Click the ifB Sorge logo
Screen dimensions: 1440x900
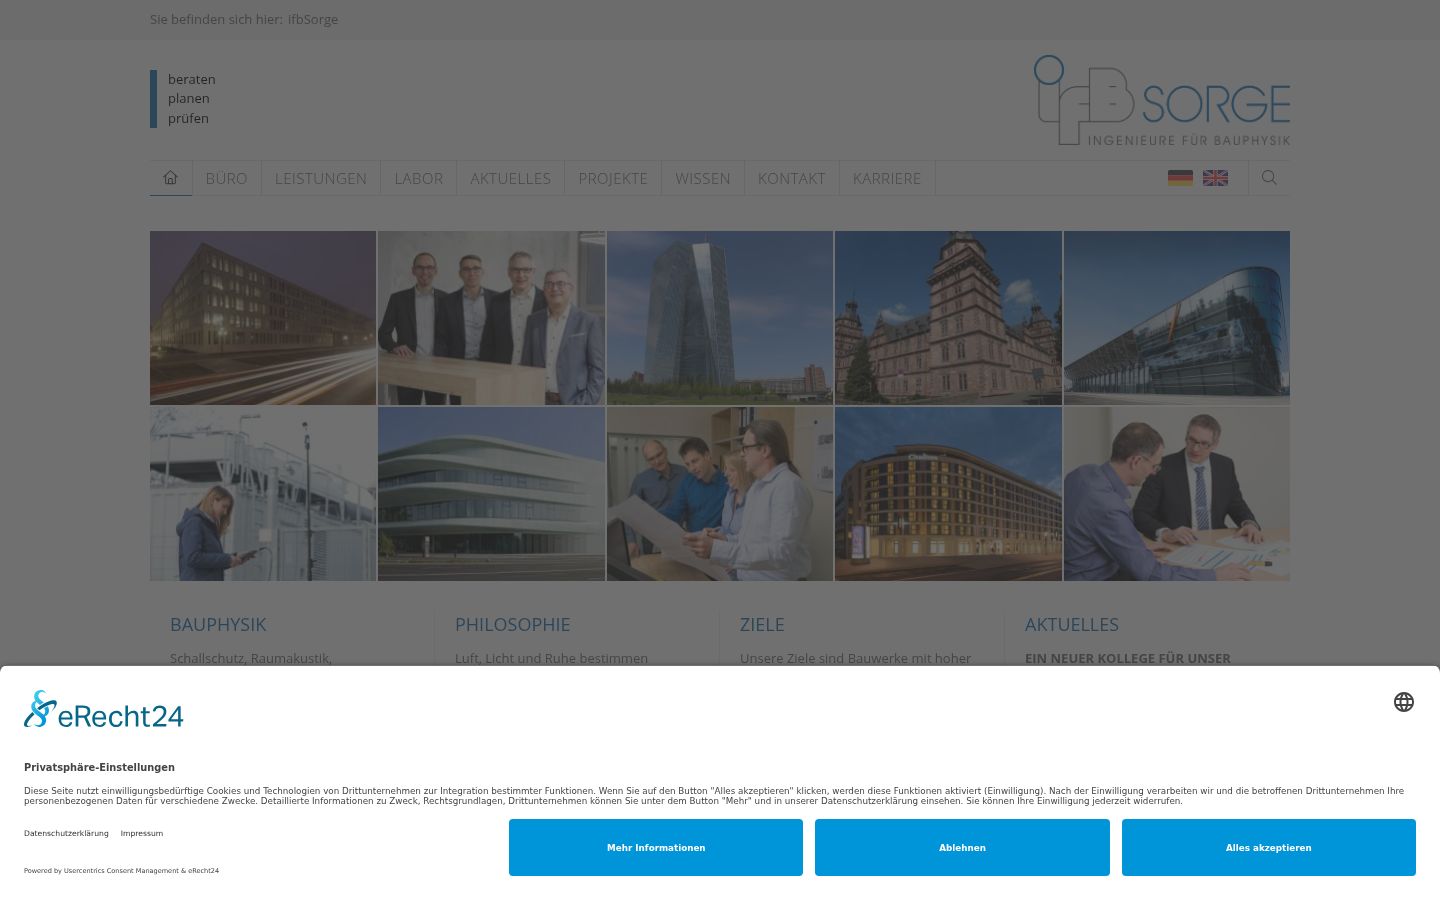click(1162, 100)
